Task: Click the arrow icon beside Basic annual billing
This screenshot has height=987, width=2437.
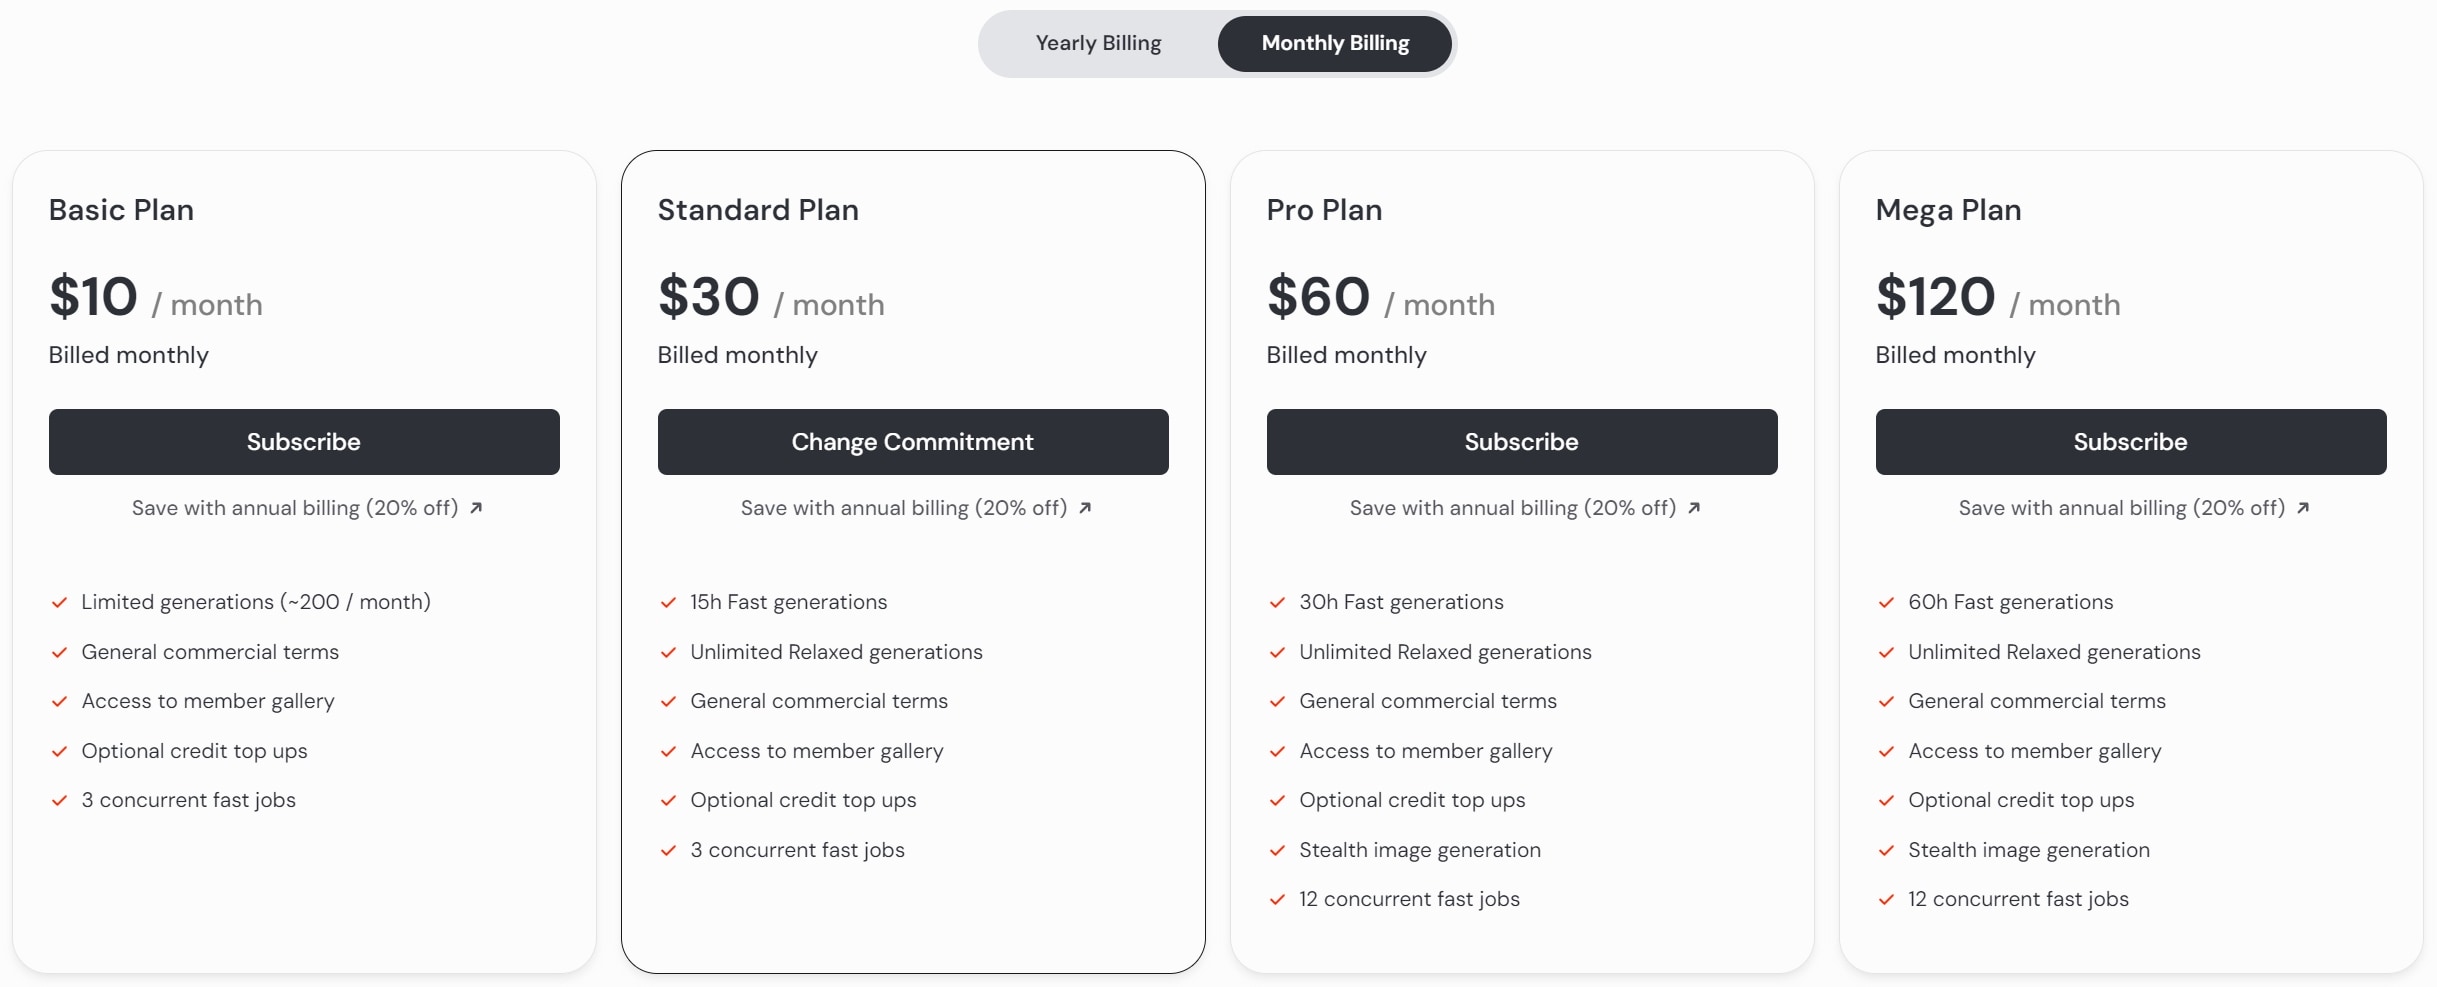Action: coord(476,508)
